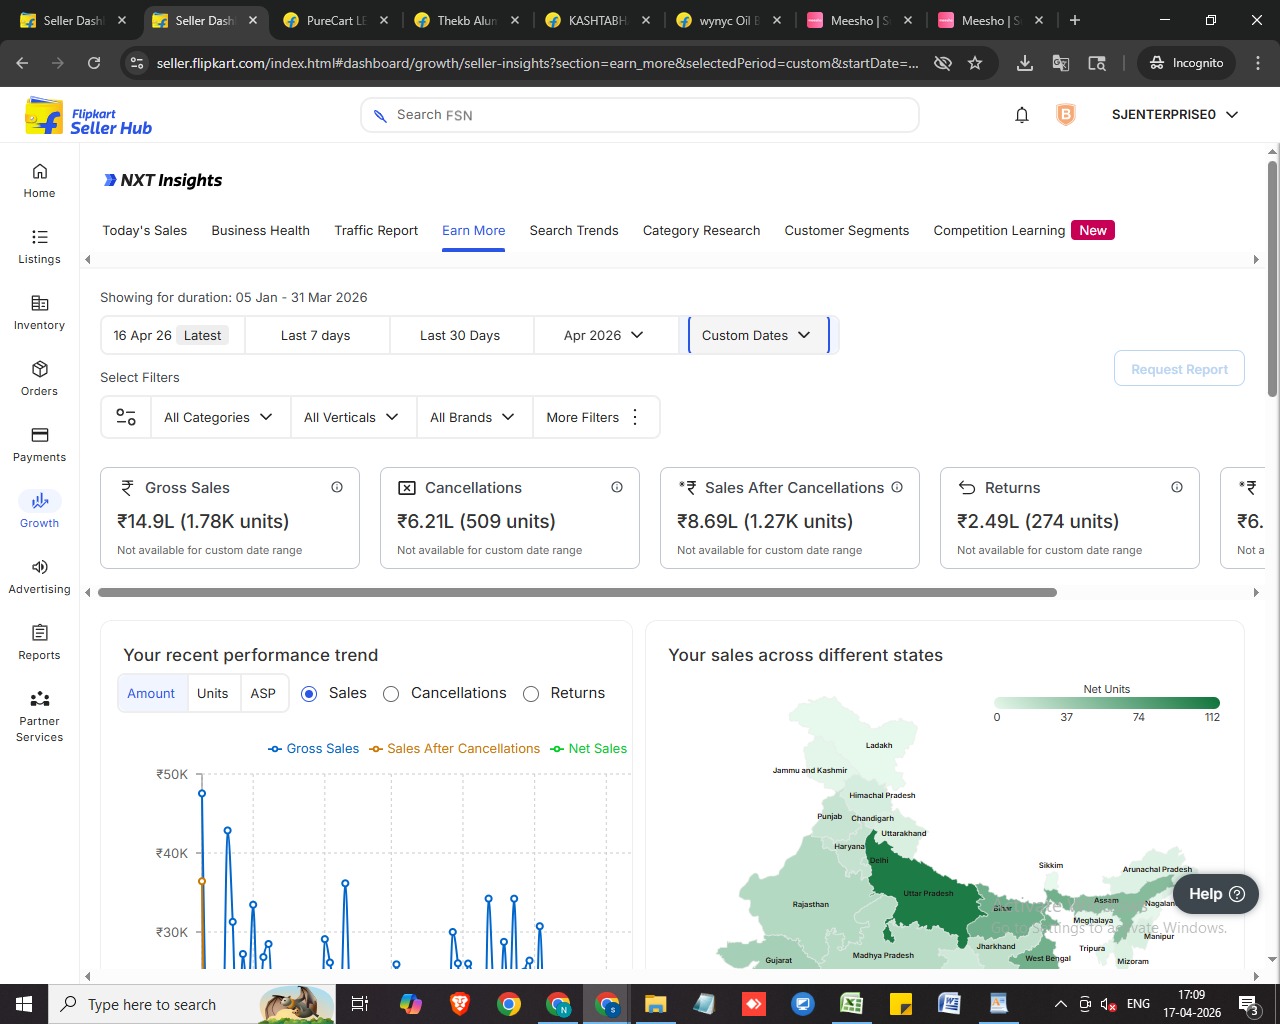The height and width of the screenshot is (1024, 1280).
Task: Expand the All Brands dropdown
Action: [474, 417]
